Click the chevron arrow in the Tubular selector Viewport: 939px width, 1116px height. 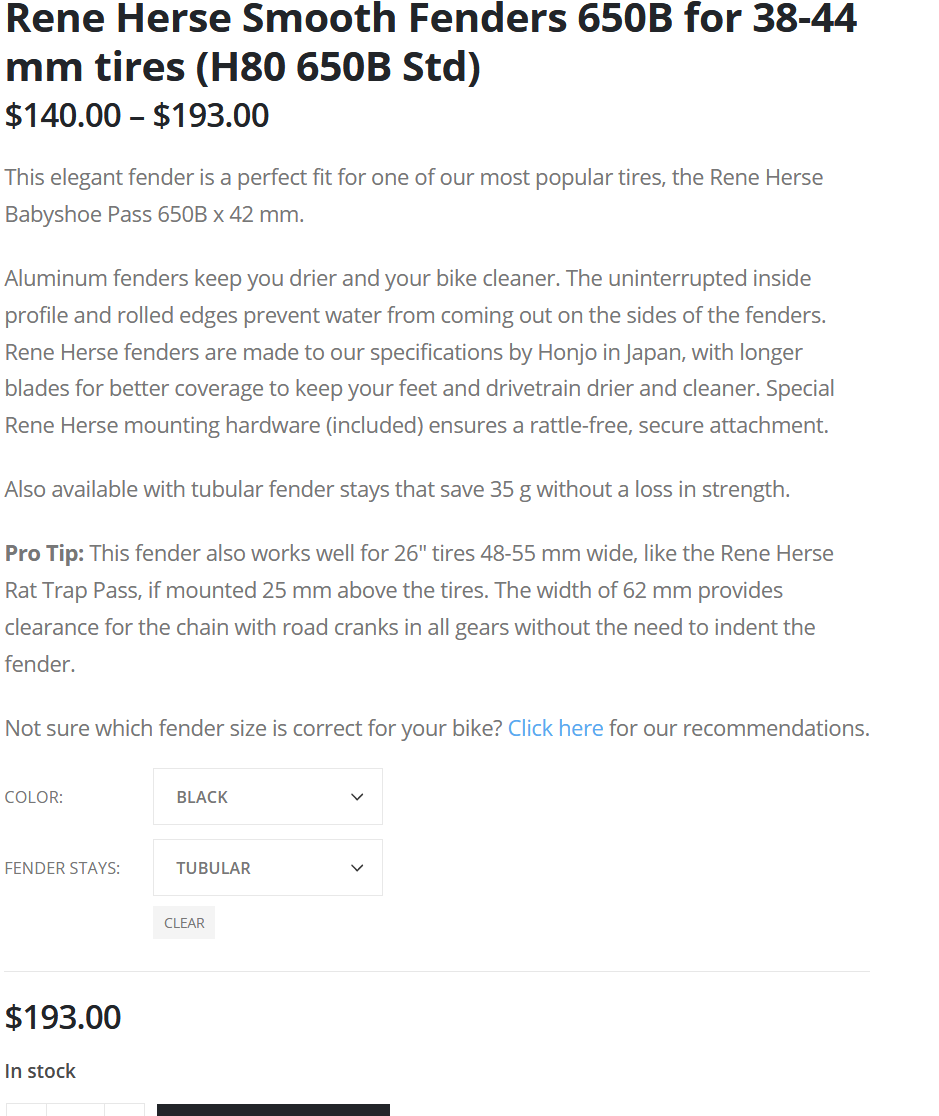[x=357, y=868]
